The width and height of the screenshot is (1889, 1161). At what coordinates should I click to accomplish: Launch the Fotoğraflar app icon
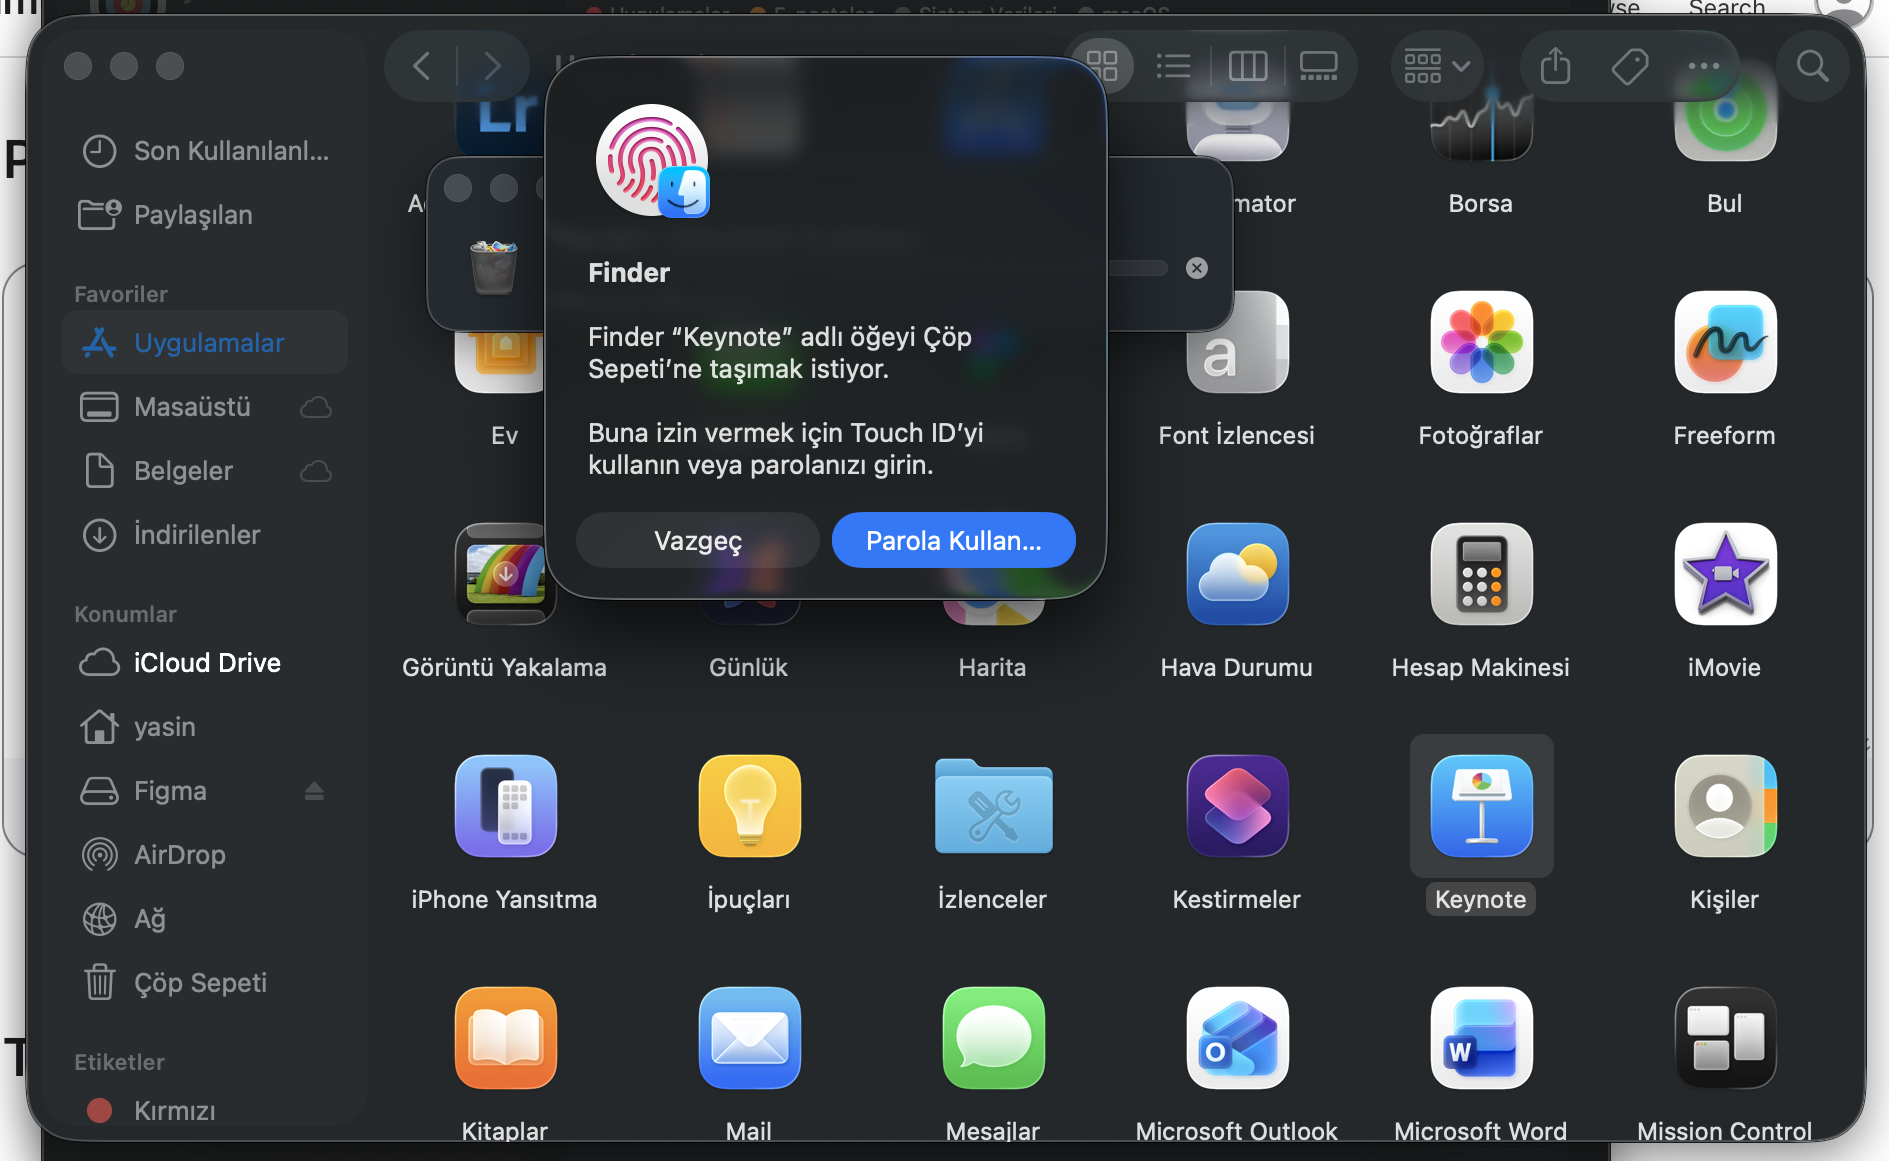point(1481,342)
